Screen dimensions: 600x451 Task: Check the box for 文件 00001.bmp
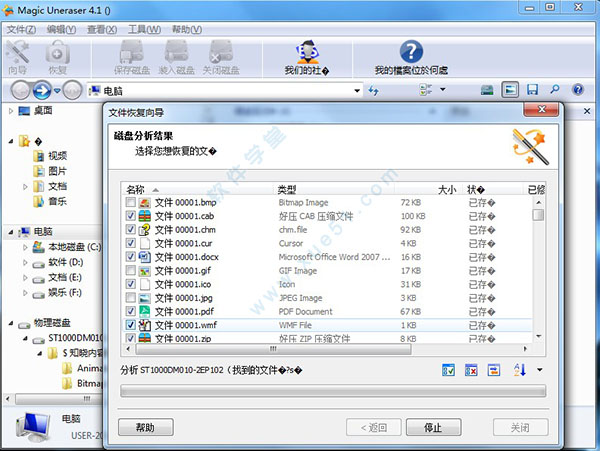click(x=130, y=202)
